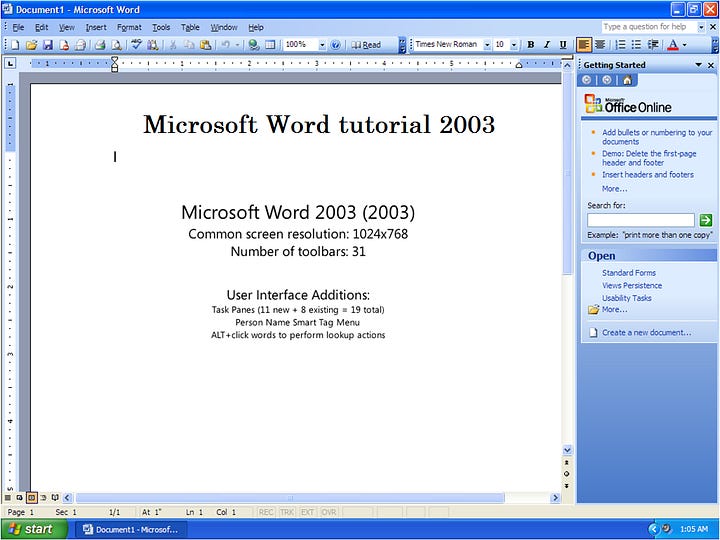Undo the last action with the Undo icon
720x540 pixels.
pos(225,45)
